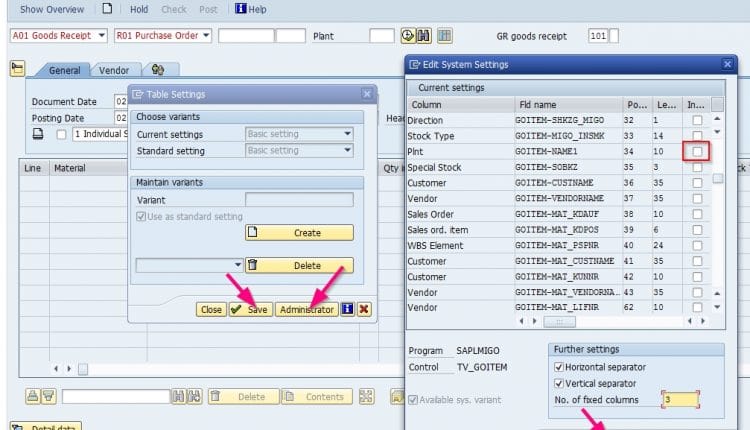Tick invisible checkbox for Direction row
This screenshot has height=430, width=750.
point(697,120)
